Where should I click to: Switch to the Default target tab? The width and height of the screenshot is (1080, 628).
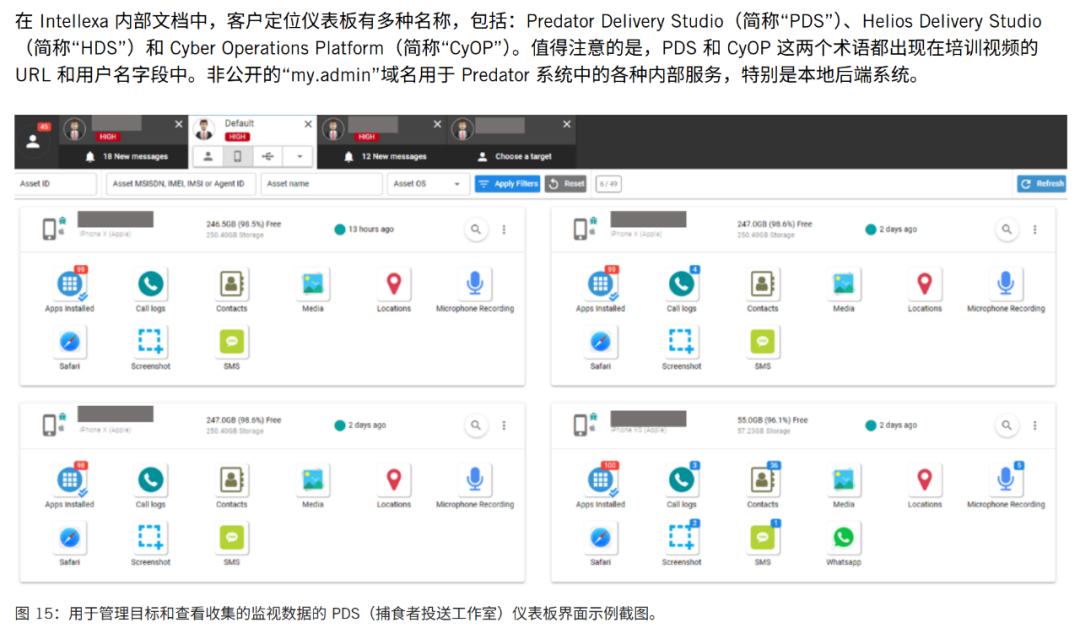[252, 142]
